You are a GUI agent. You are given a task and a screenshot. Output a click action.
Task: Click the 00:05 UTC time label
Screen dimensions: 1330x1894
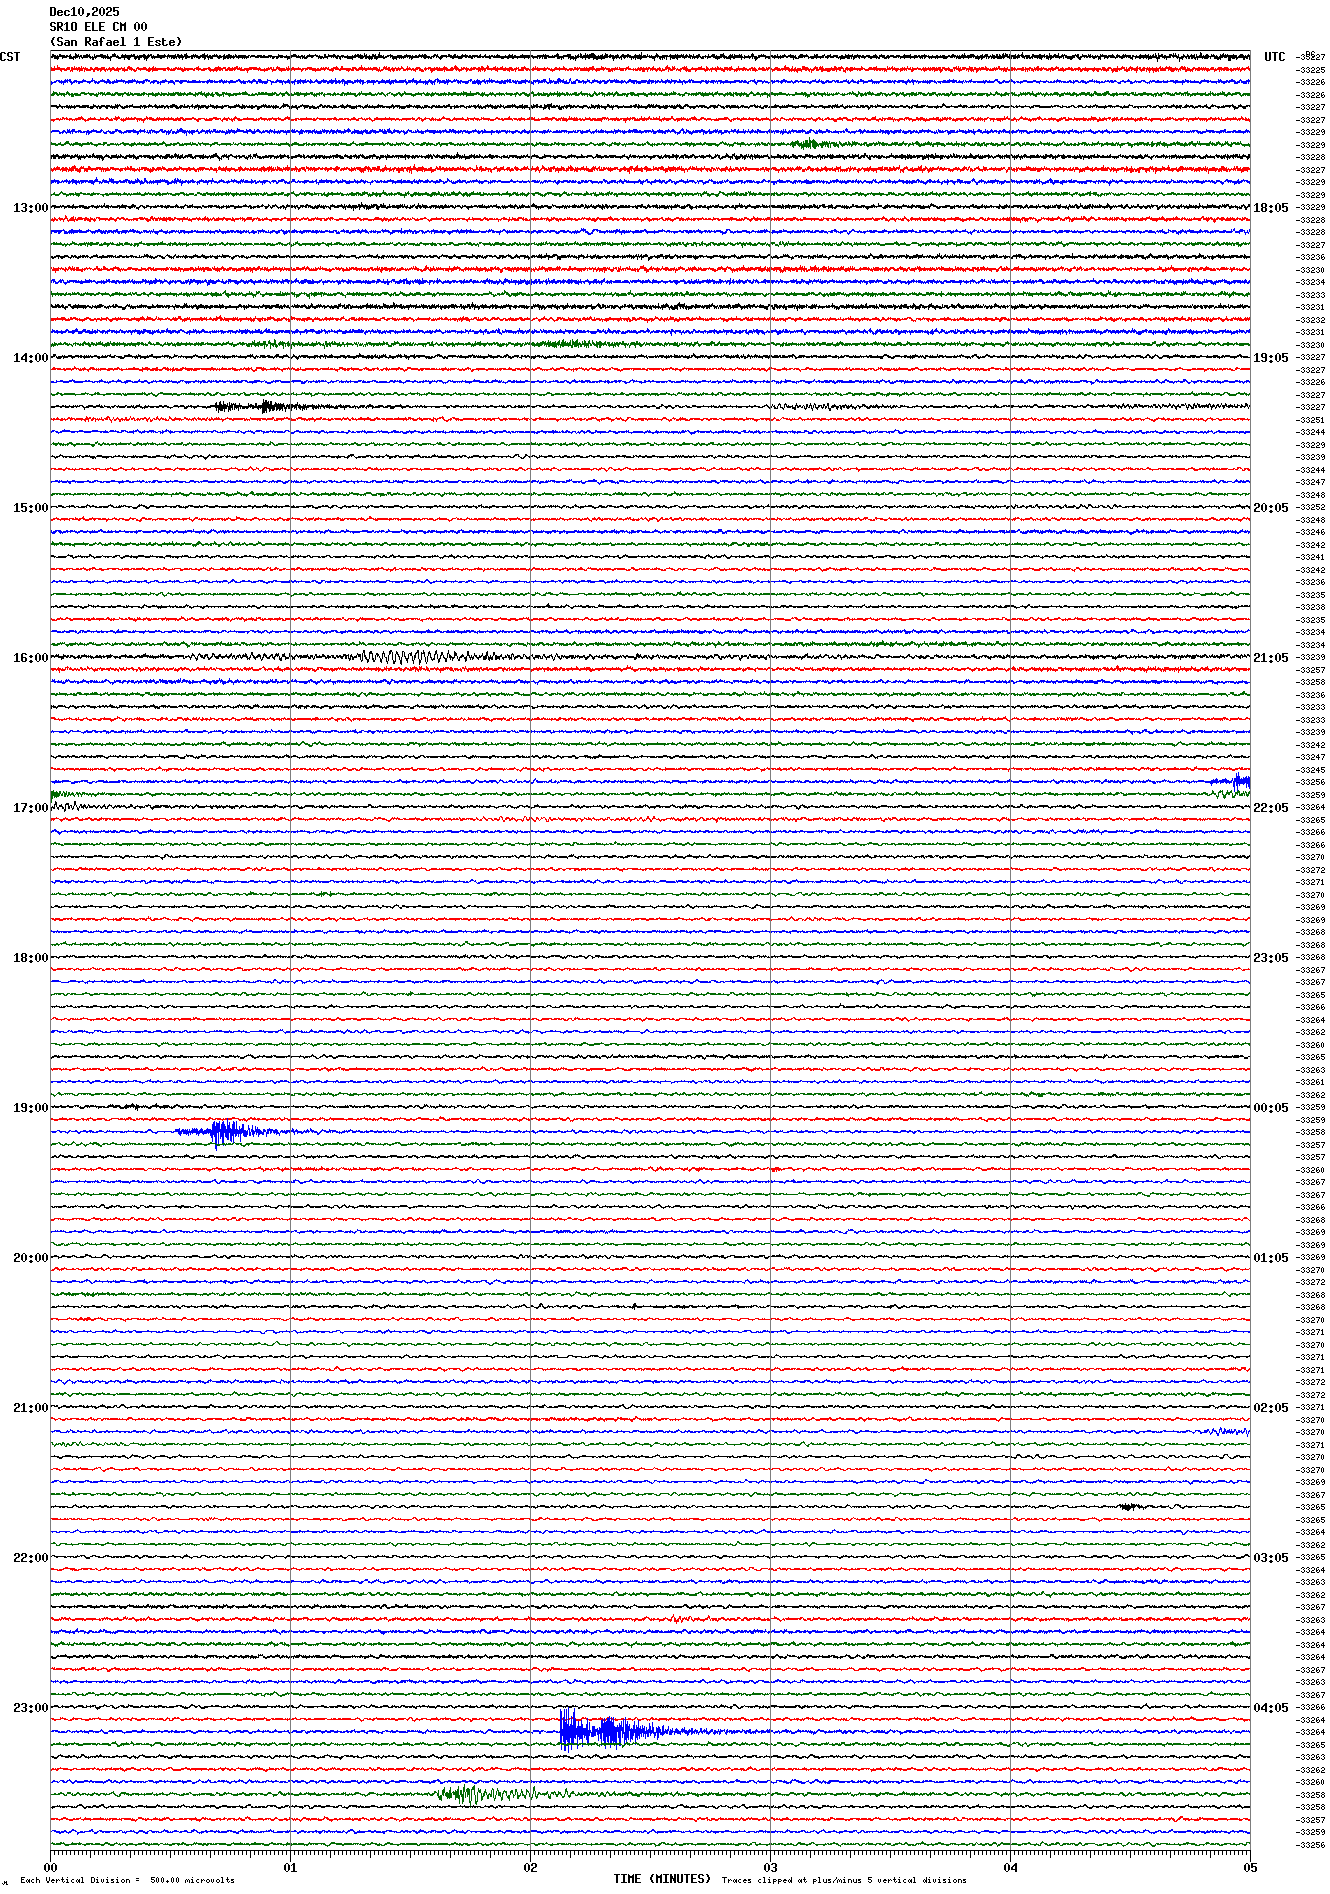coord(1270,1108)
